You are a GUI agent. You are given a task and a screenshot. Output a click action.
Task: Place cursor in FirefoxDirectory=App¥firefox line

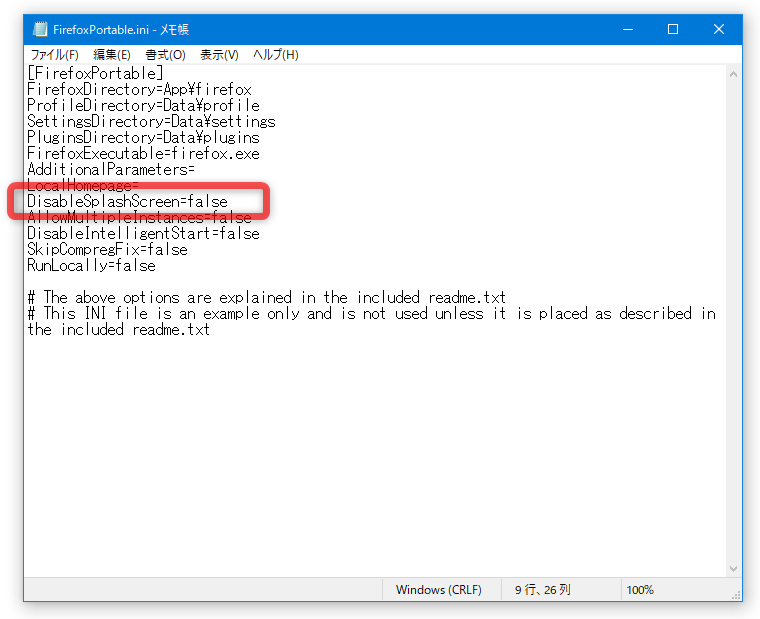point(140,89)
